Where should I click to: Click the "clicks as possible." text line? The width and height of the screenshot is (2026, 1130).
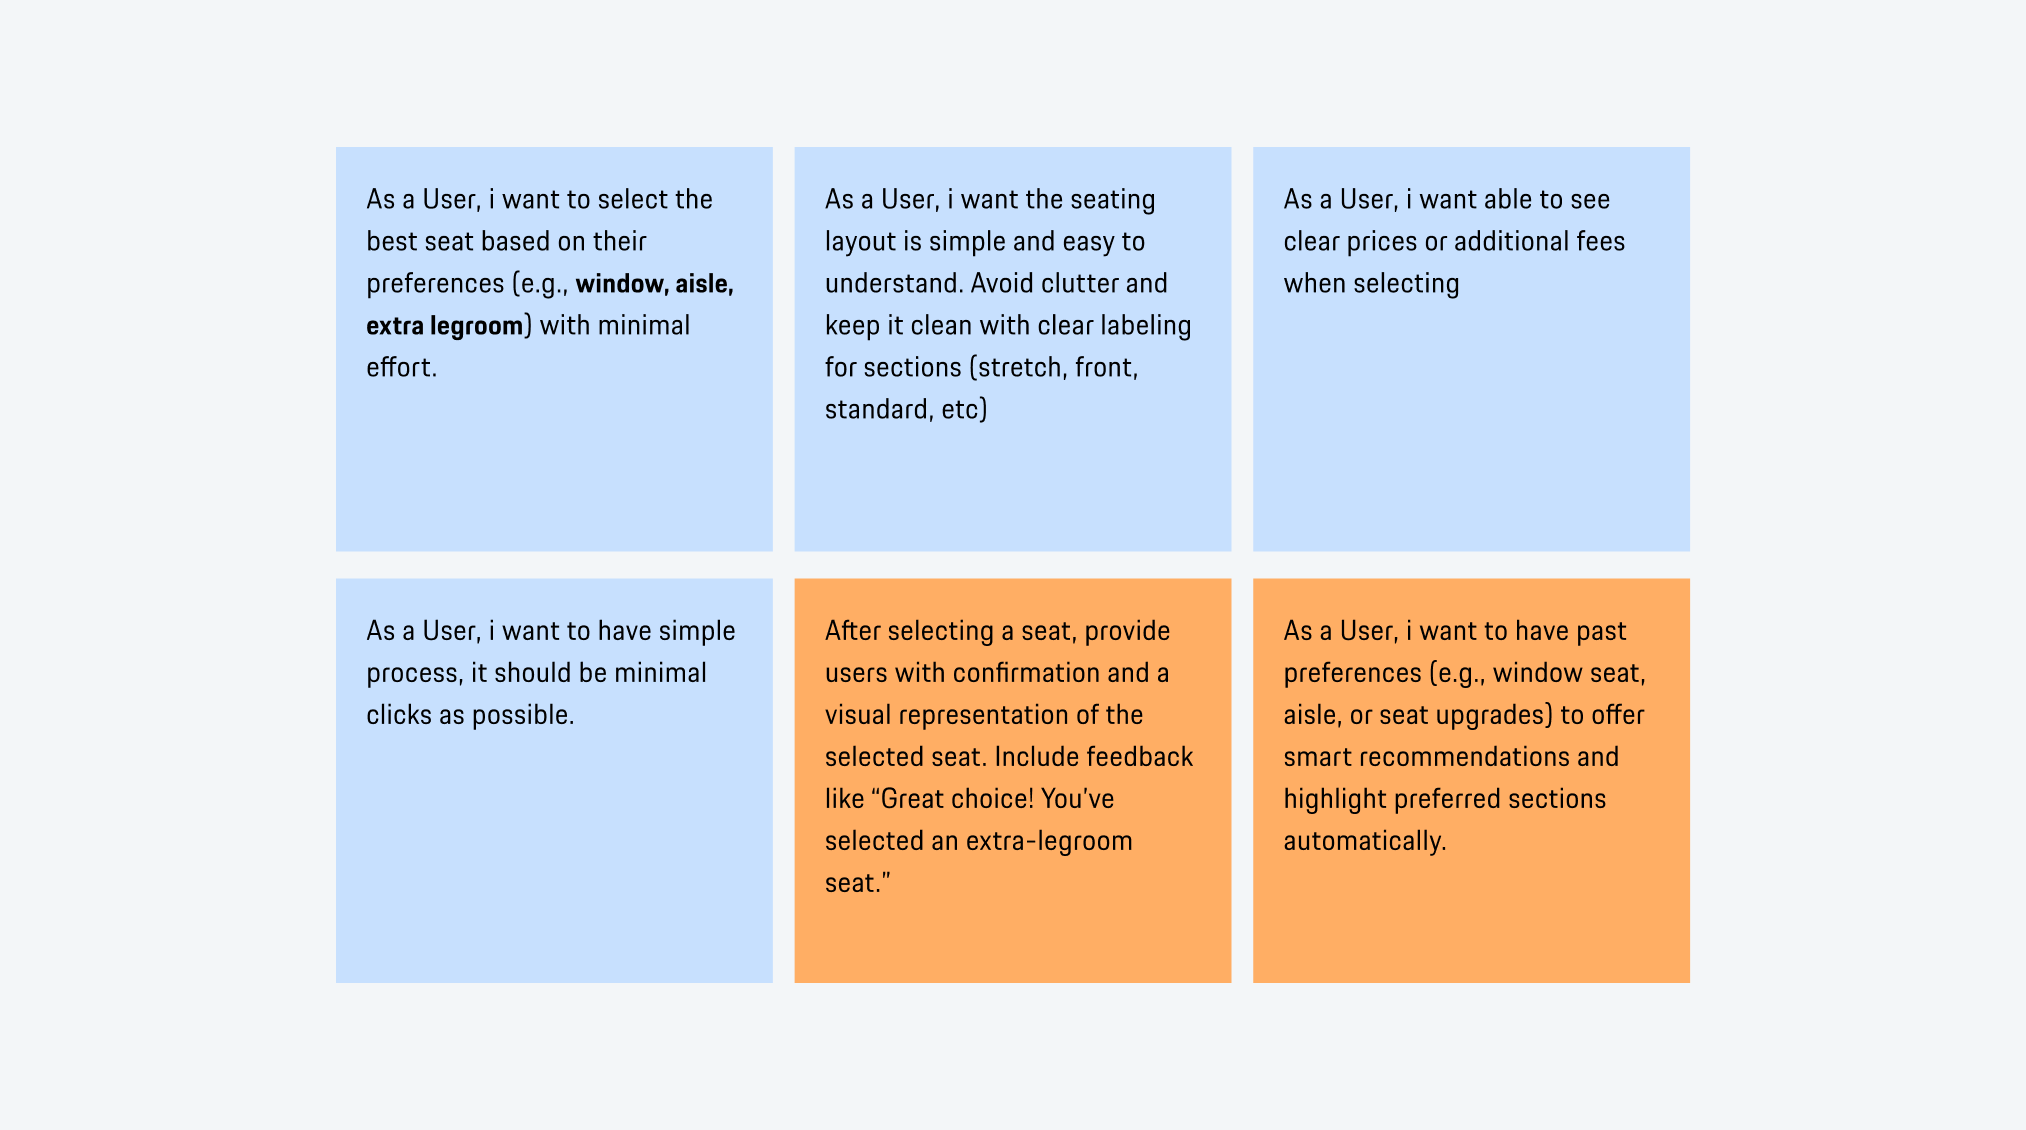point(470,715)
